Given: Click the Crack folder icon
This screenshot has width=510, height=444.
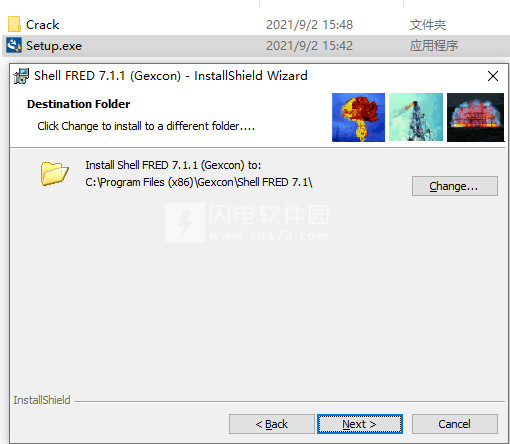Looking at the screenshot, I should tap(14, 24).
